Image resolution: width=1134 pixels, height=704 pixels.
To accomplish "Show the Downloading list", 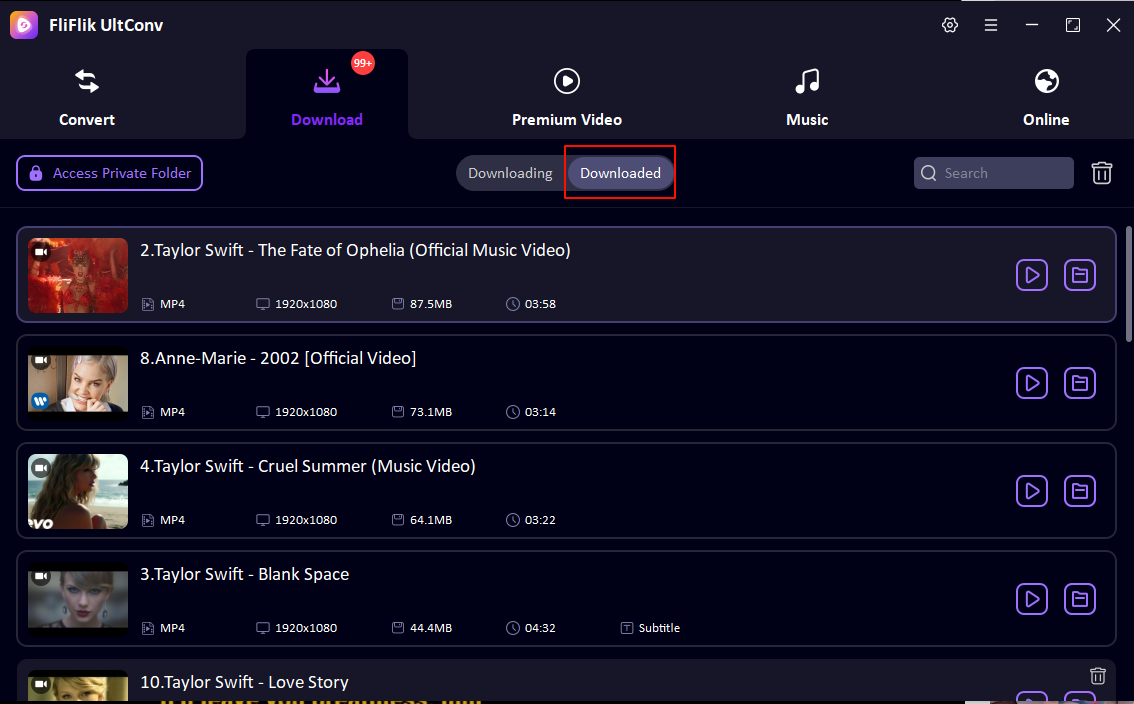I will 510,174.
